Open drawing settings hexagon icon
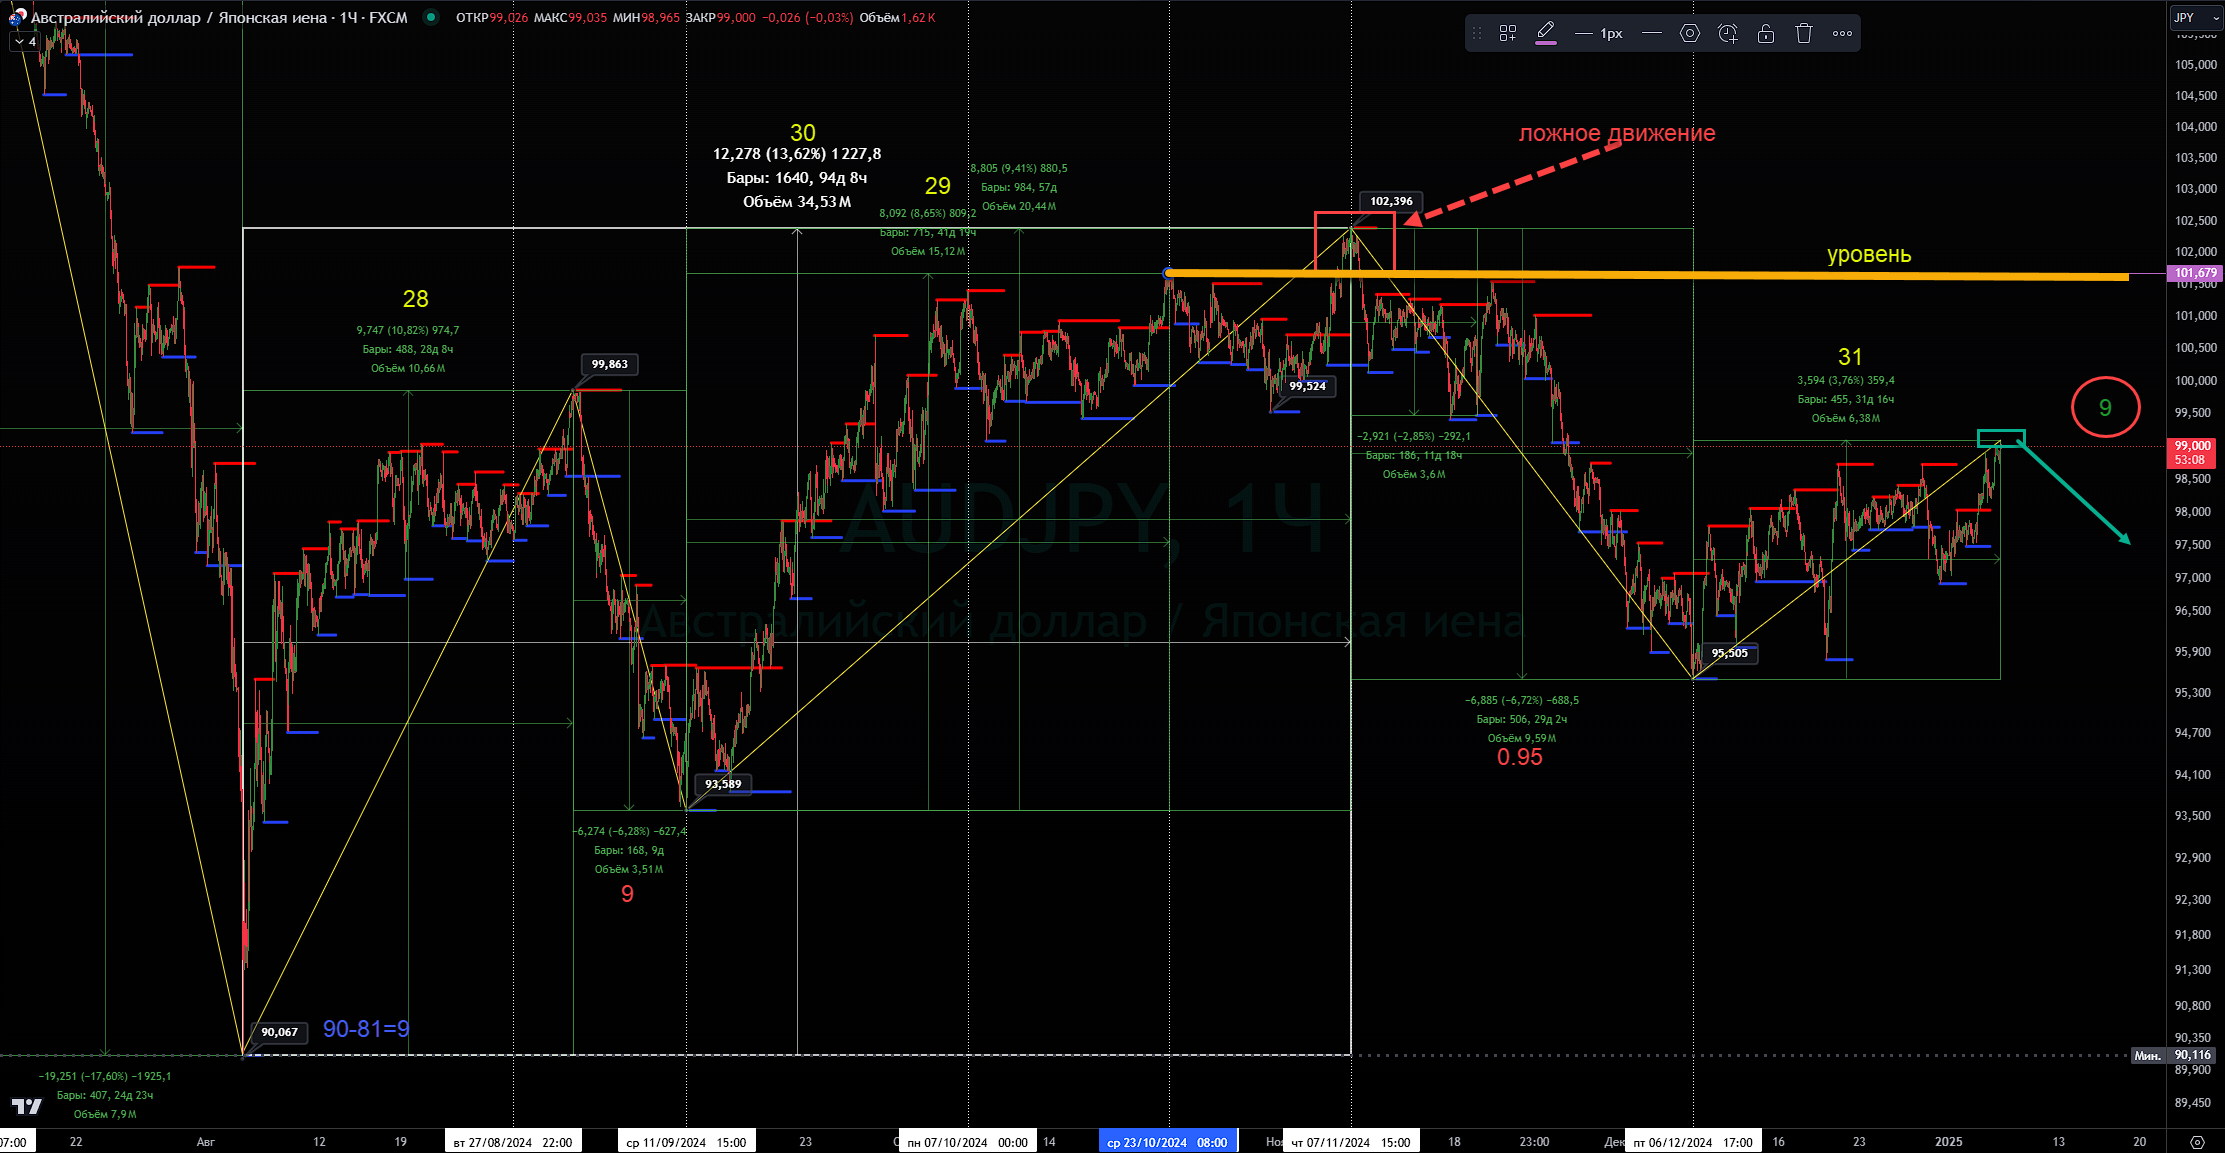 click(1689, 33)
